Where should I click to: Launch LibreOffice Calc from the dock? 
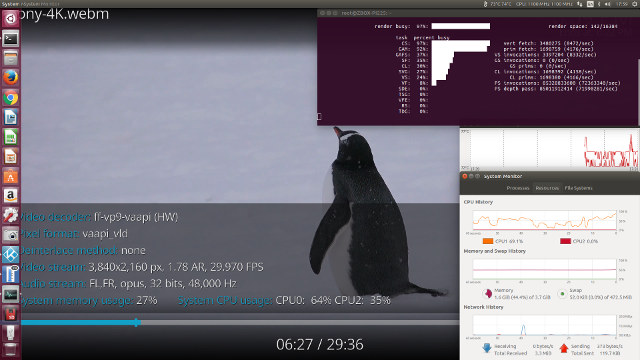point(10,137)
